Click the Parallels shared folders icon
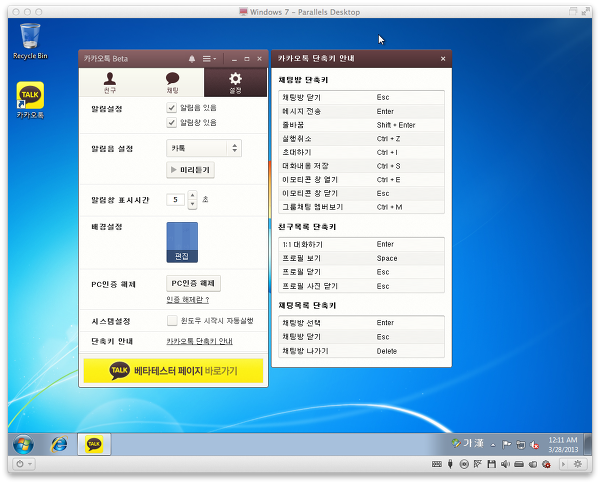This screenshot has width=600, height=484. point(533,464)
